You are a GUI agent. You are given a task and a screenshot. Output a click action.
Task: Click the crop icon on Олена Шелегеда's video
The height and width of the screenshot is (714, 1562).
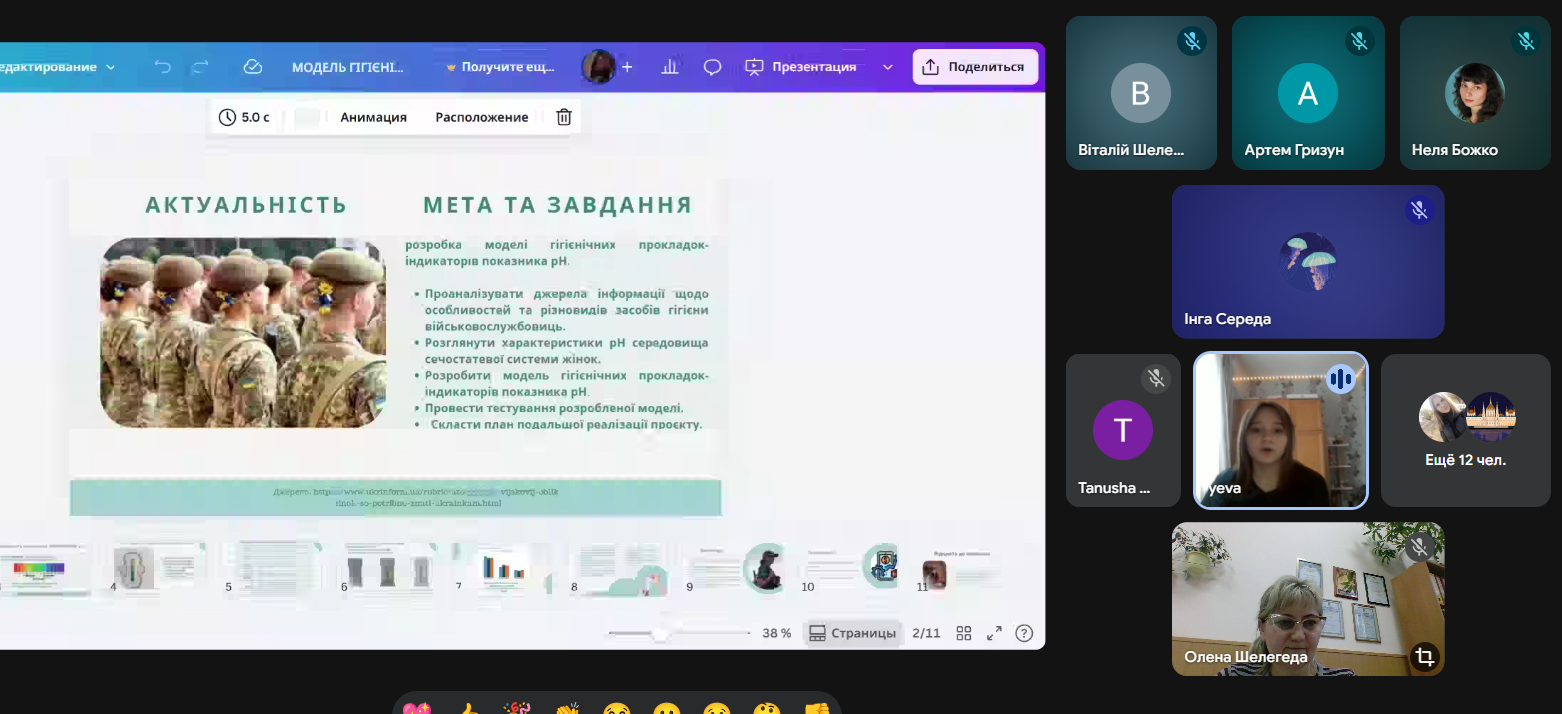pyautogui.click(x=1425, y=657)
